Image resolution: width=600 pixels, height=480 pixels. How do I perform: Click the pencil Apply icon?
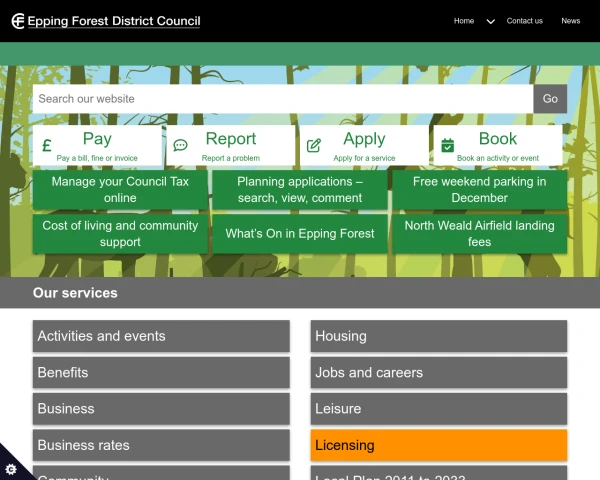coord(314,146)
